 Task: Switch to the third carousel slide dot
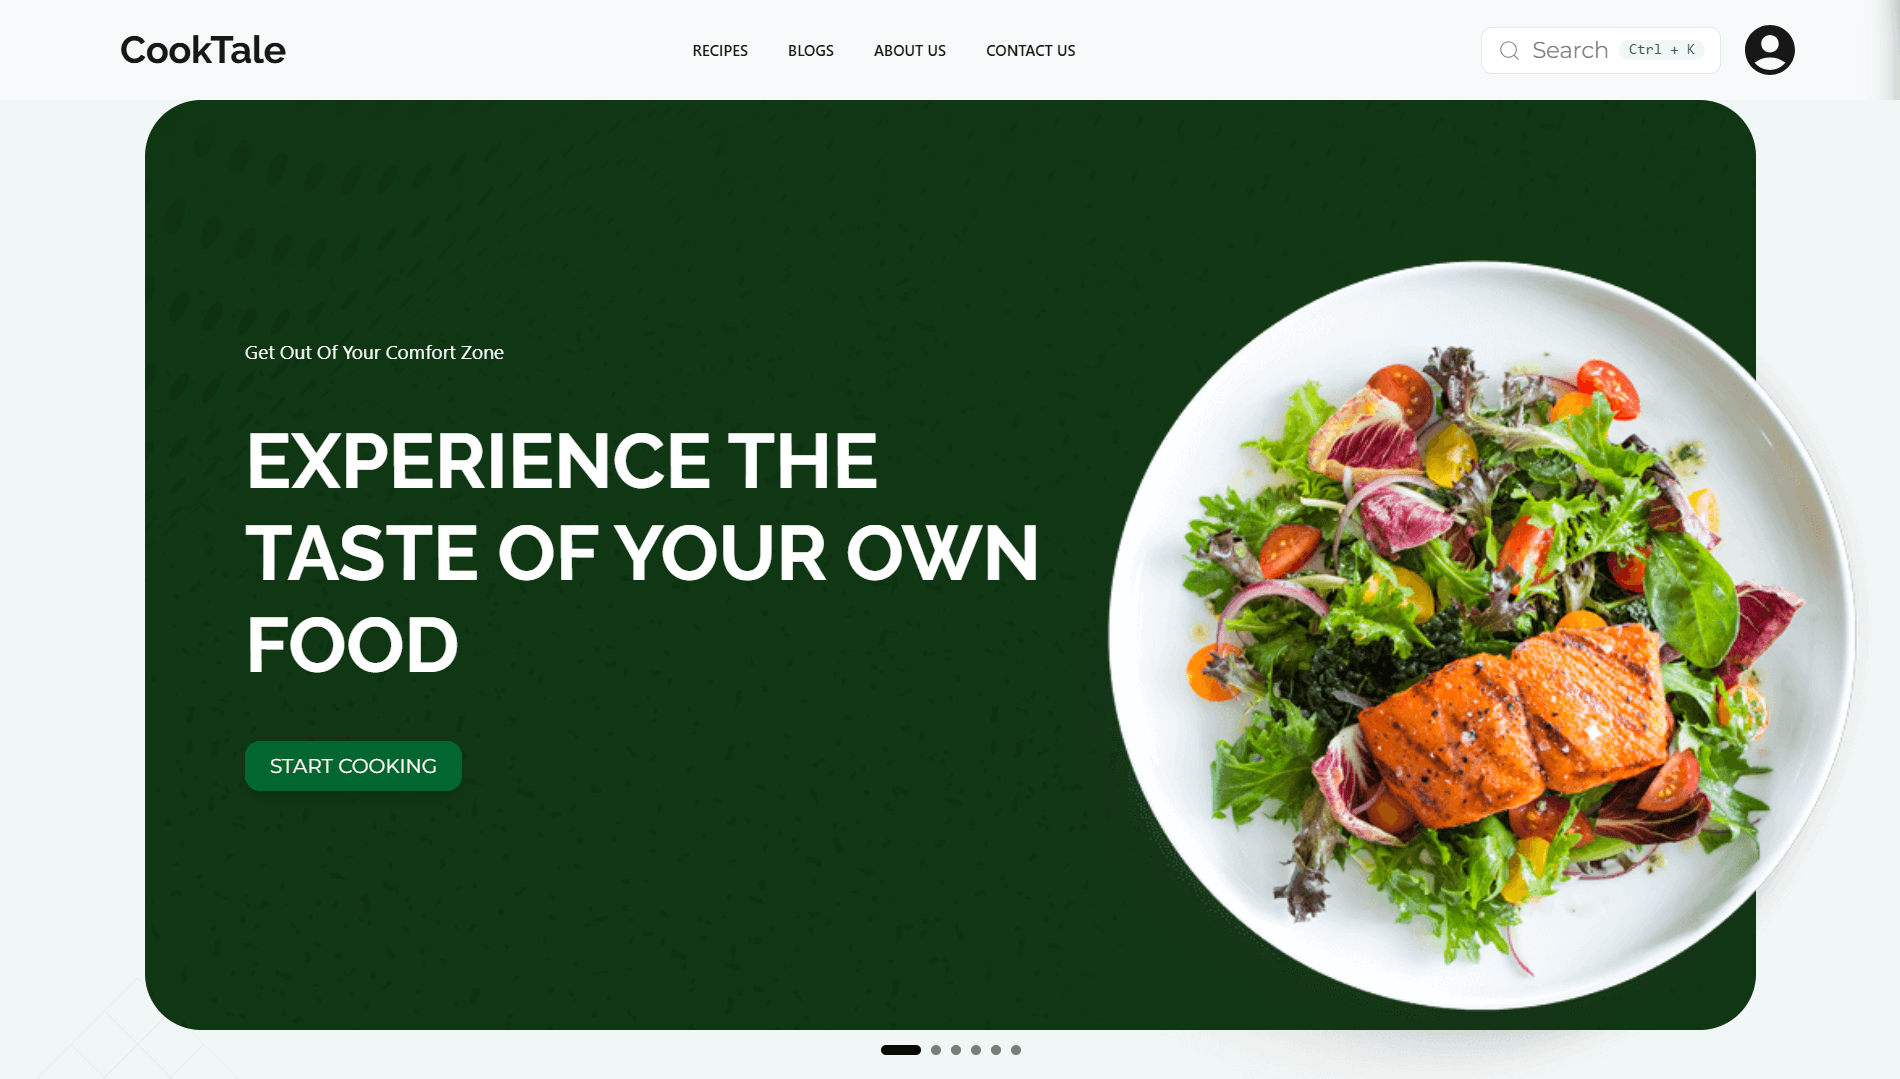[x=956, y=1050]
